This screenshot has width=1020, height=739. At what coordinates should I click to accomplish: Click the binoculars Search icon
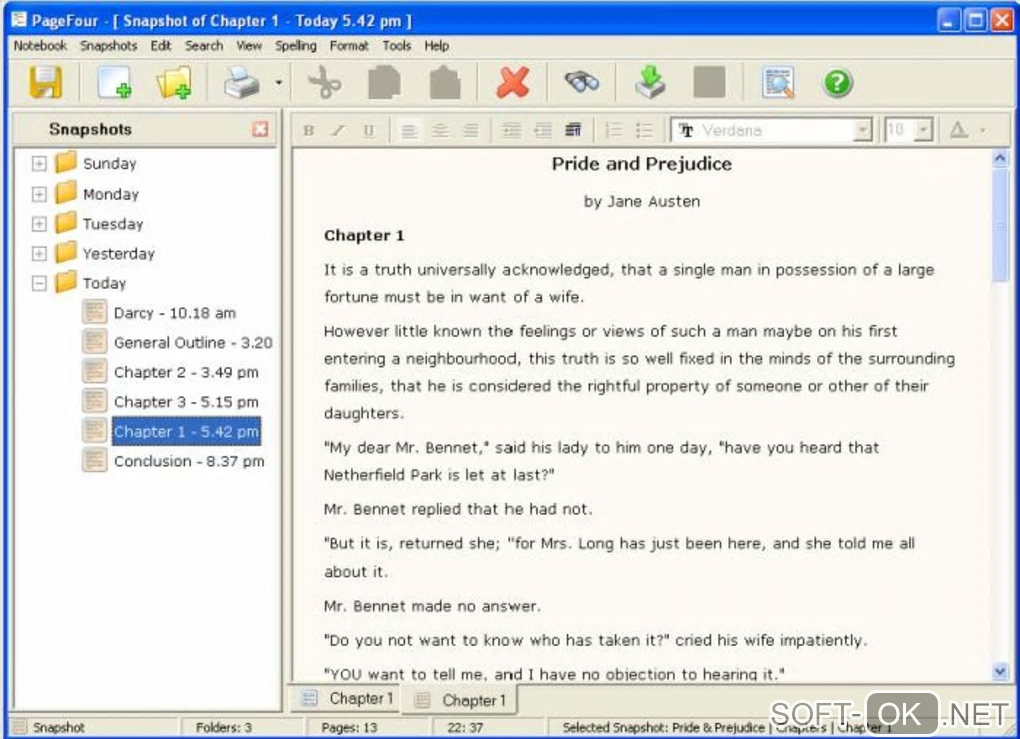click(582, 83)
